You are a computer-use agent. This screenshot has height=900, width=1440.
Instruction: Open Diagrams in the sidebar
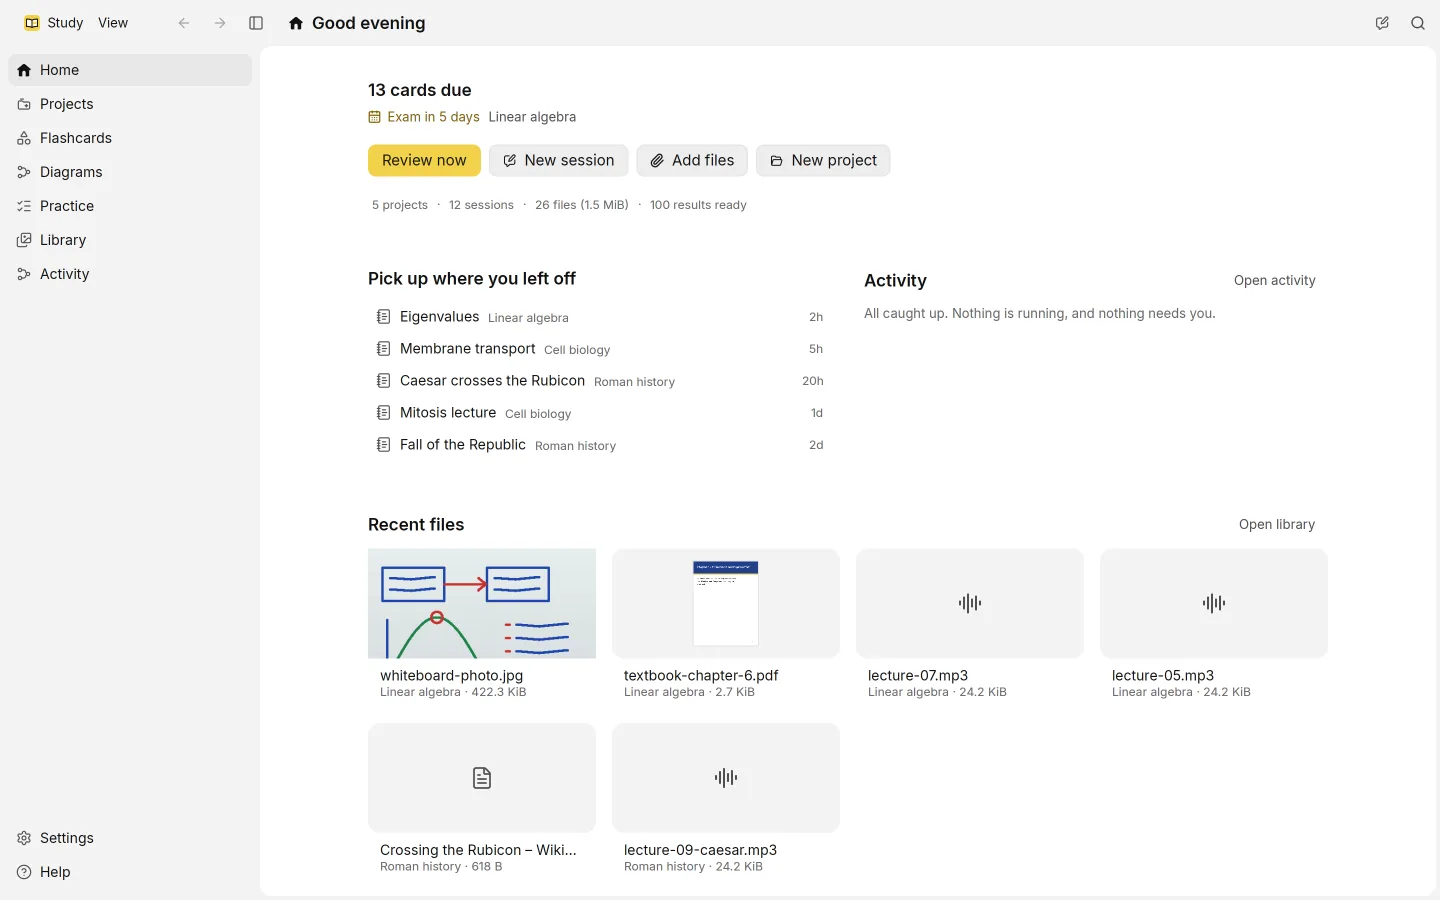pos(130,172)
